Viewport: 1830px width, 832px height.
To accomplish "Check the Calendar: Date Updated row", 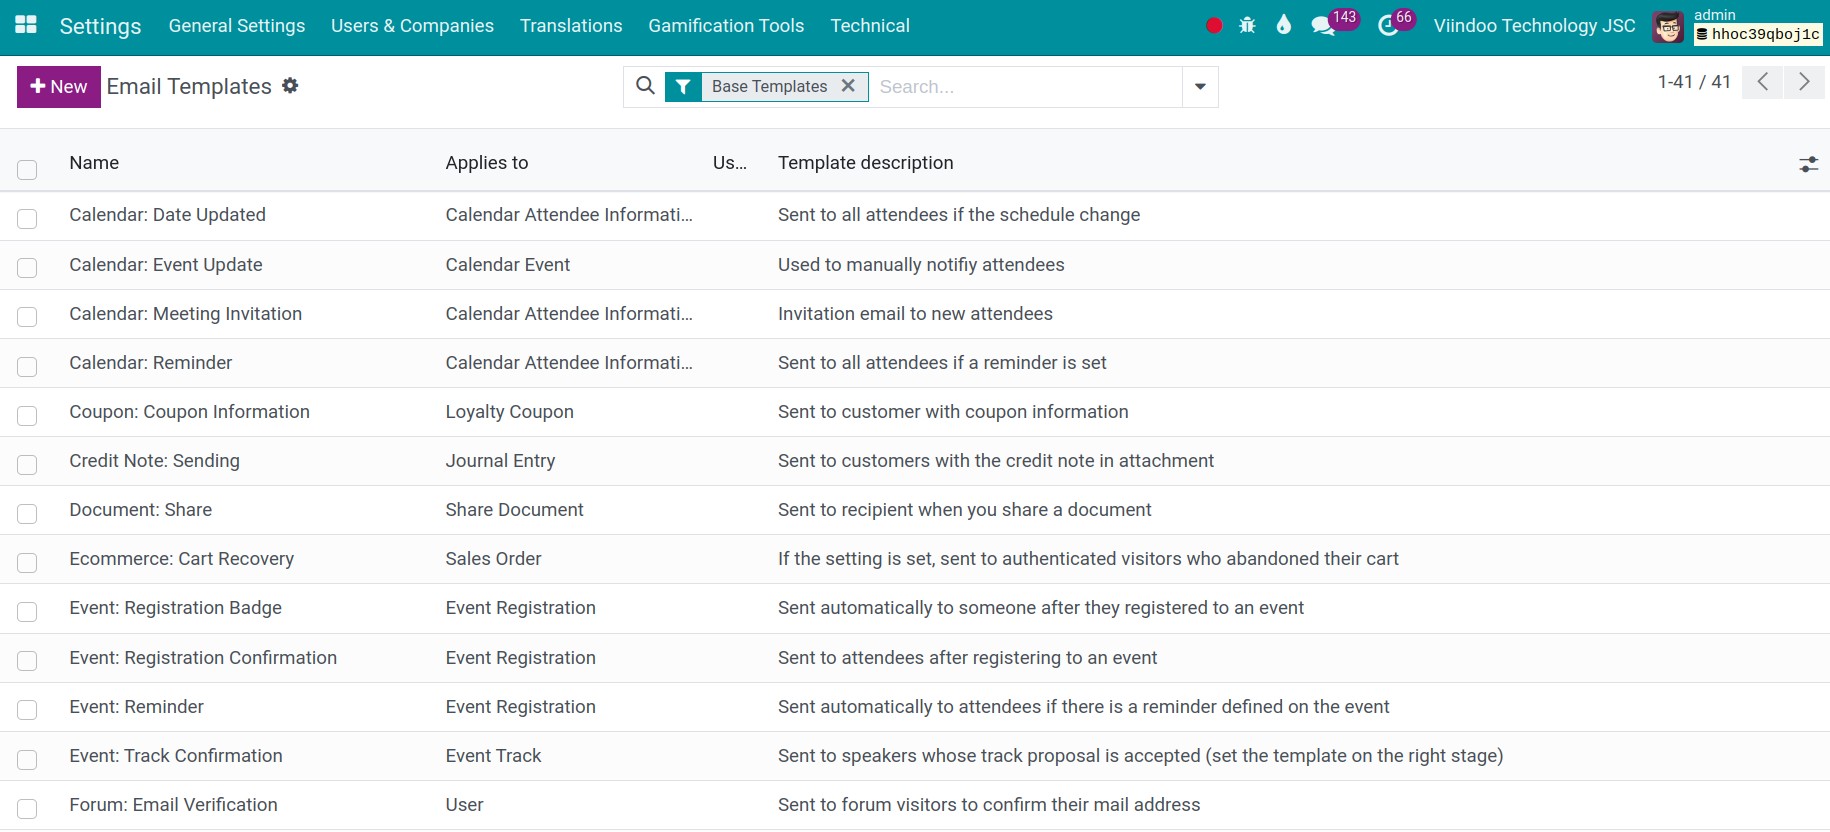I will pos(27,218).
